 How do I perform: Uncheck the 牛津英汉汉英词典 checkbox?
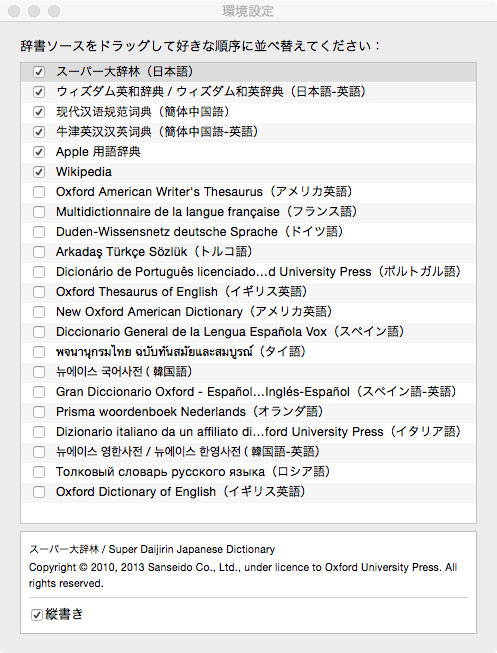tap(39, 132)
